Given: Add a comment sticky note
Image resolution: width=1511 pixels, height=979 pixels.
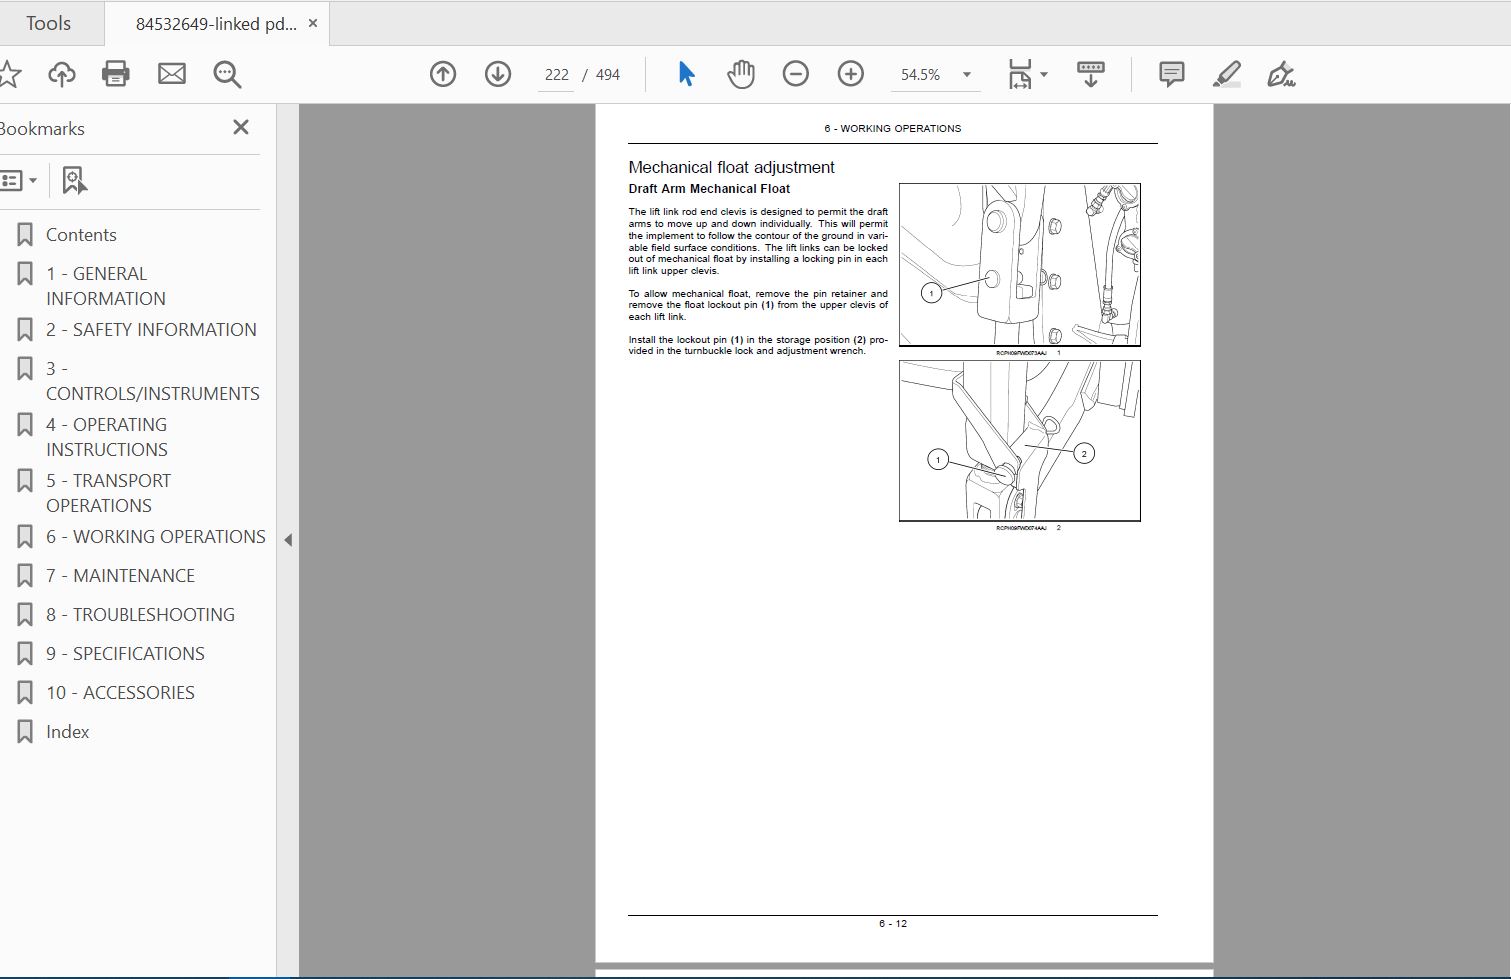Looking at the screenshot, I should coord(1171,74).
